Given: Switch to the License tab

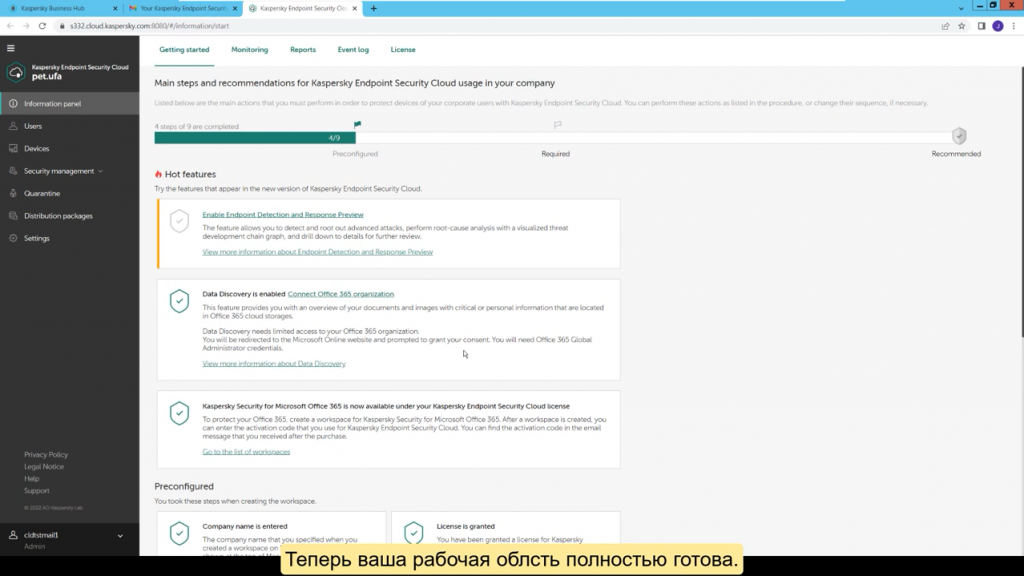Looking at the screenshot, I should pyautogui.click(x=403, y=50).
